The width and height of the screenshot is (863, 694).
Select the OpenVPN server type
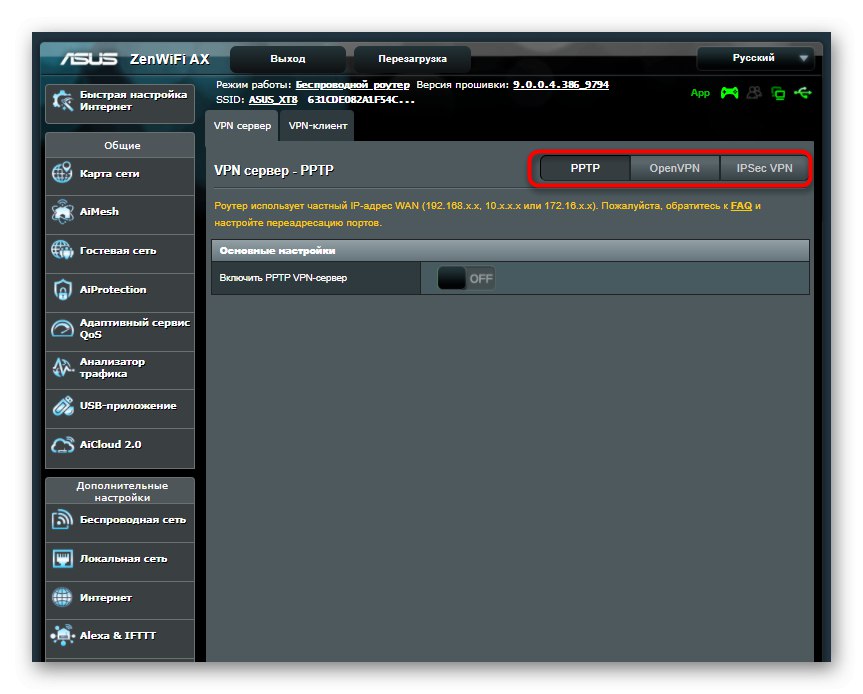click(x=674, y=168)
